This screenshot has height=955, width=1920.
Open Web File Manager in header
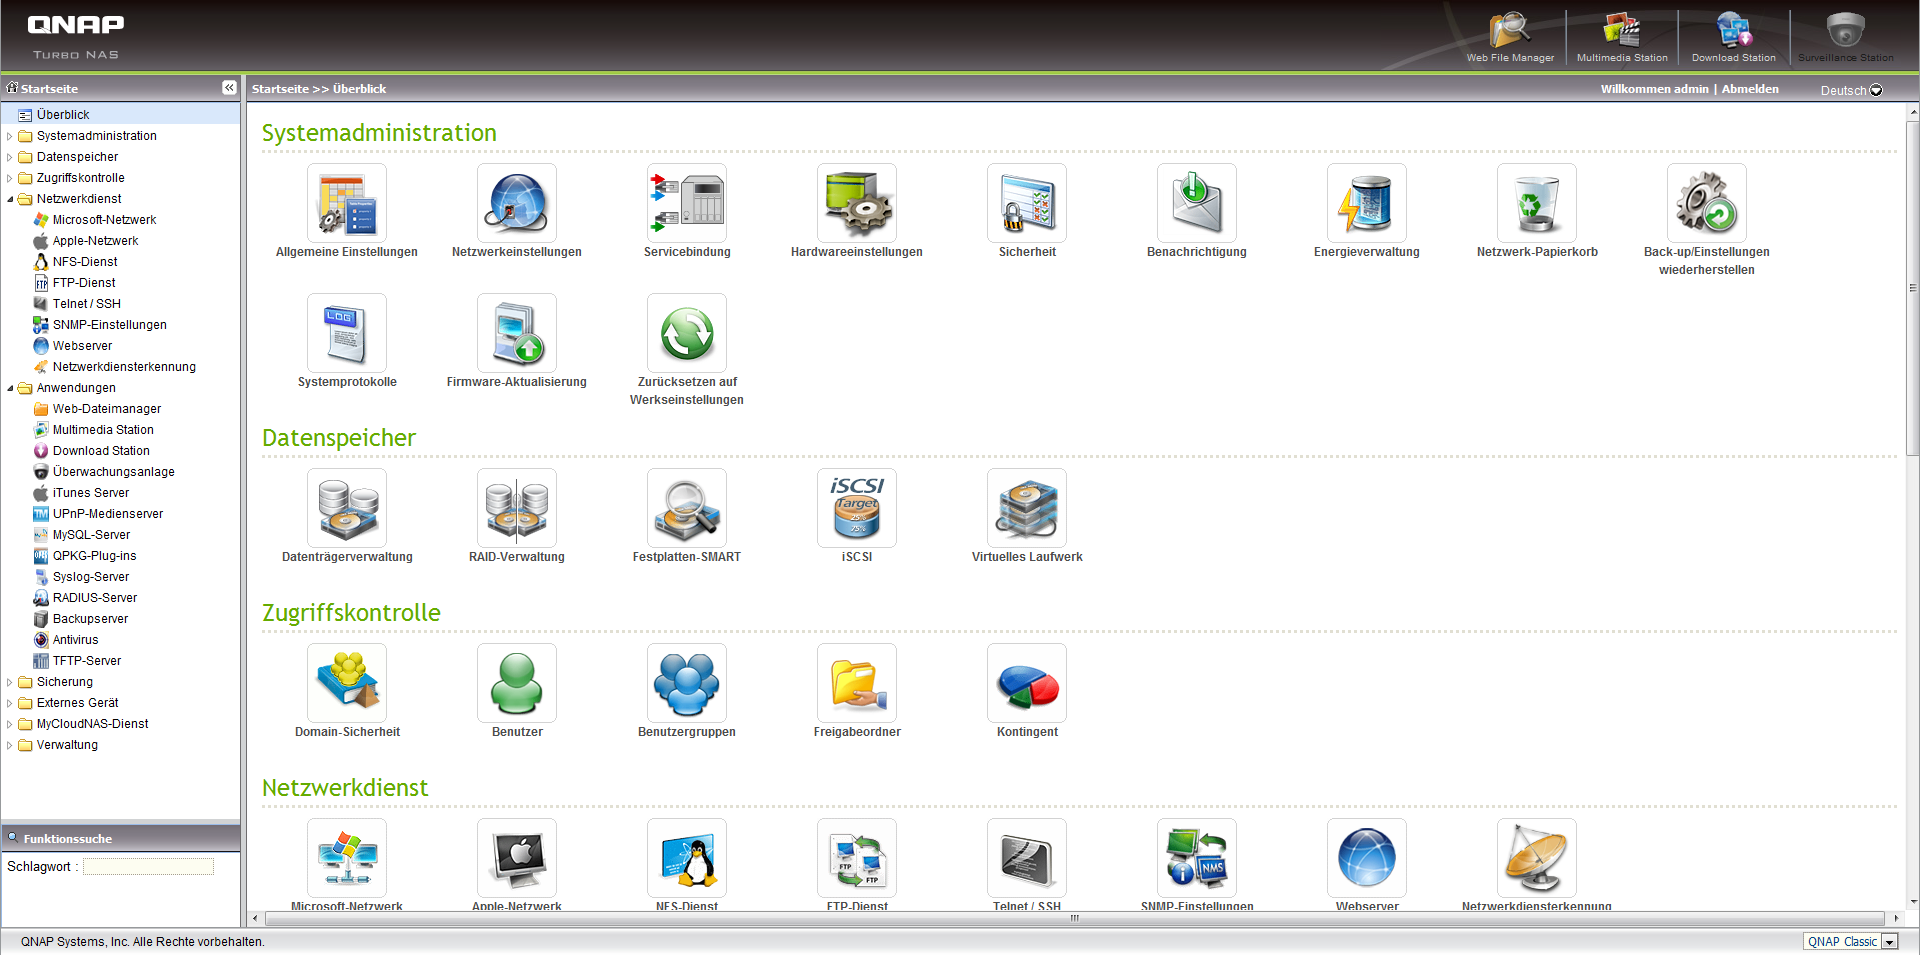coord(1510,37)
